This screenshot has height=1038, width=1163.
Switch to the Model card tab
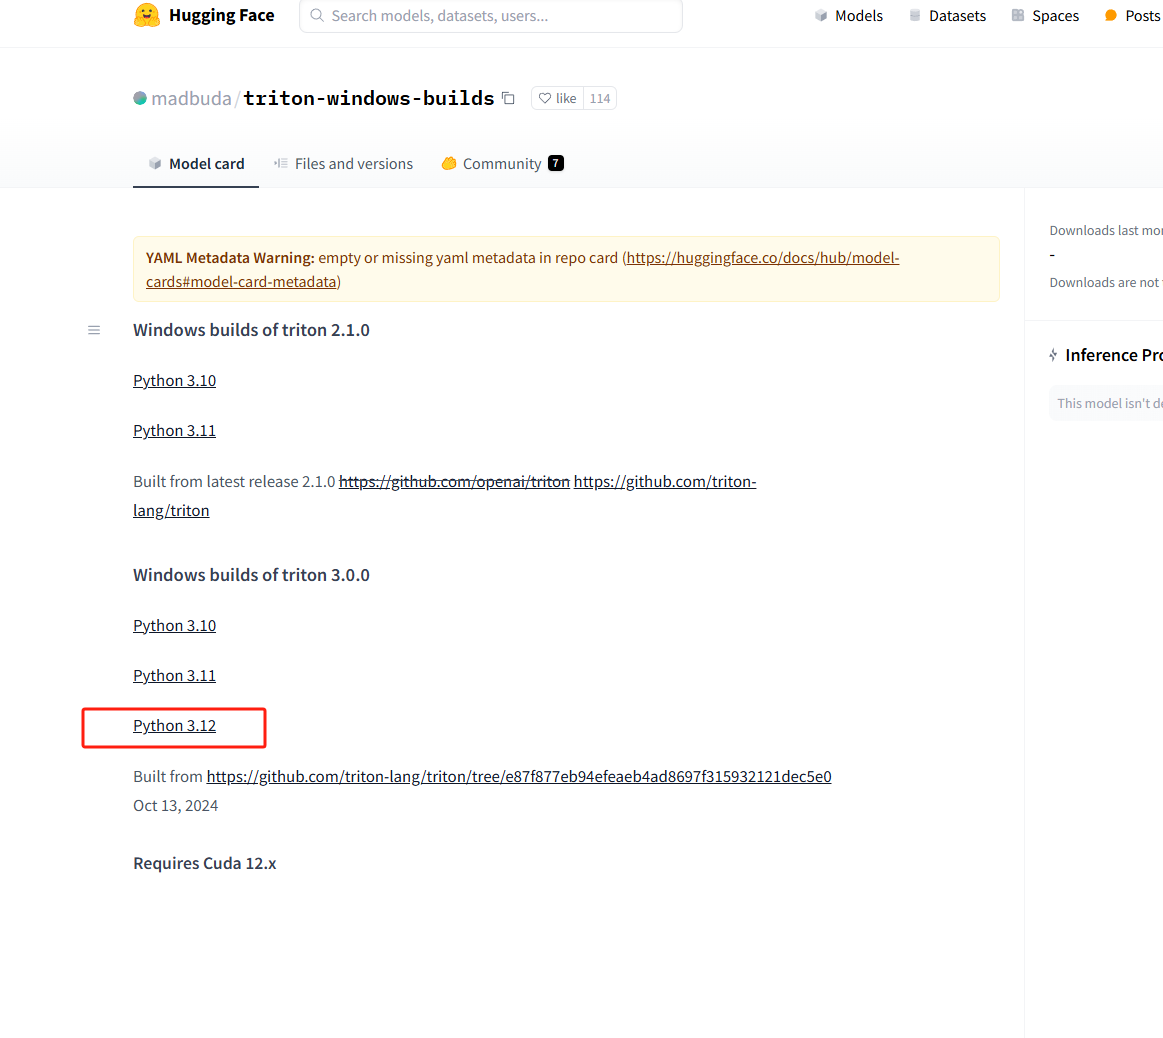pyautogui.click(x=196, y=164)
